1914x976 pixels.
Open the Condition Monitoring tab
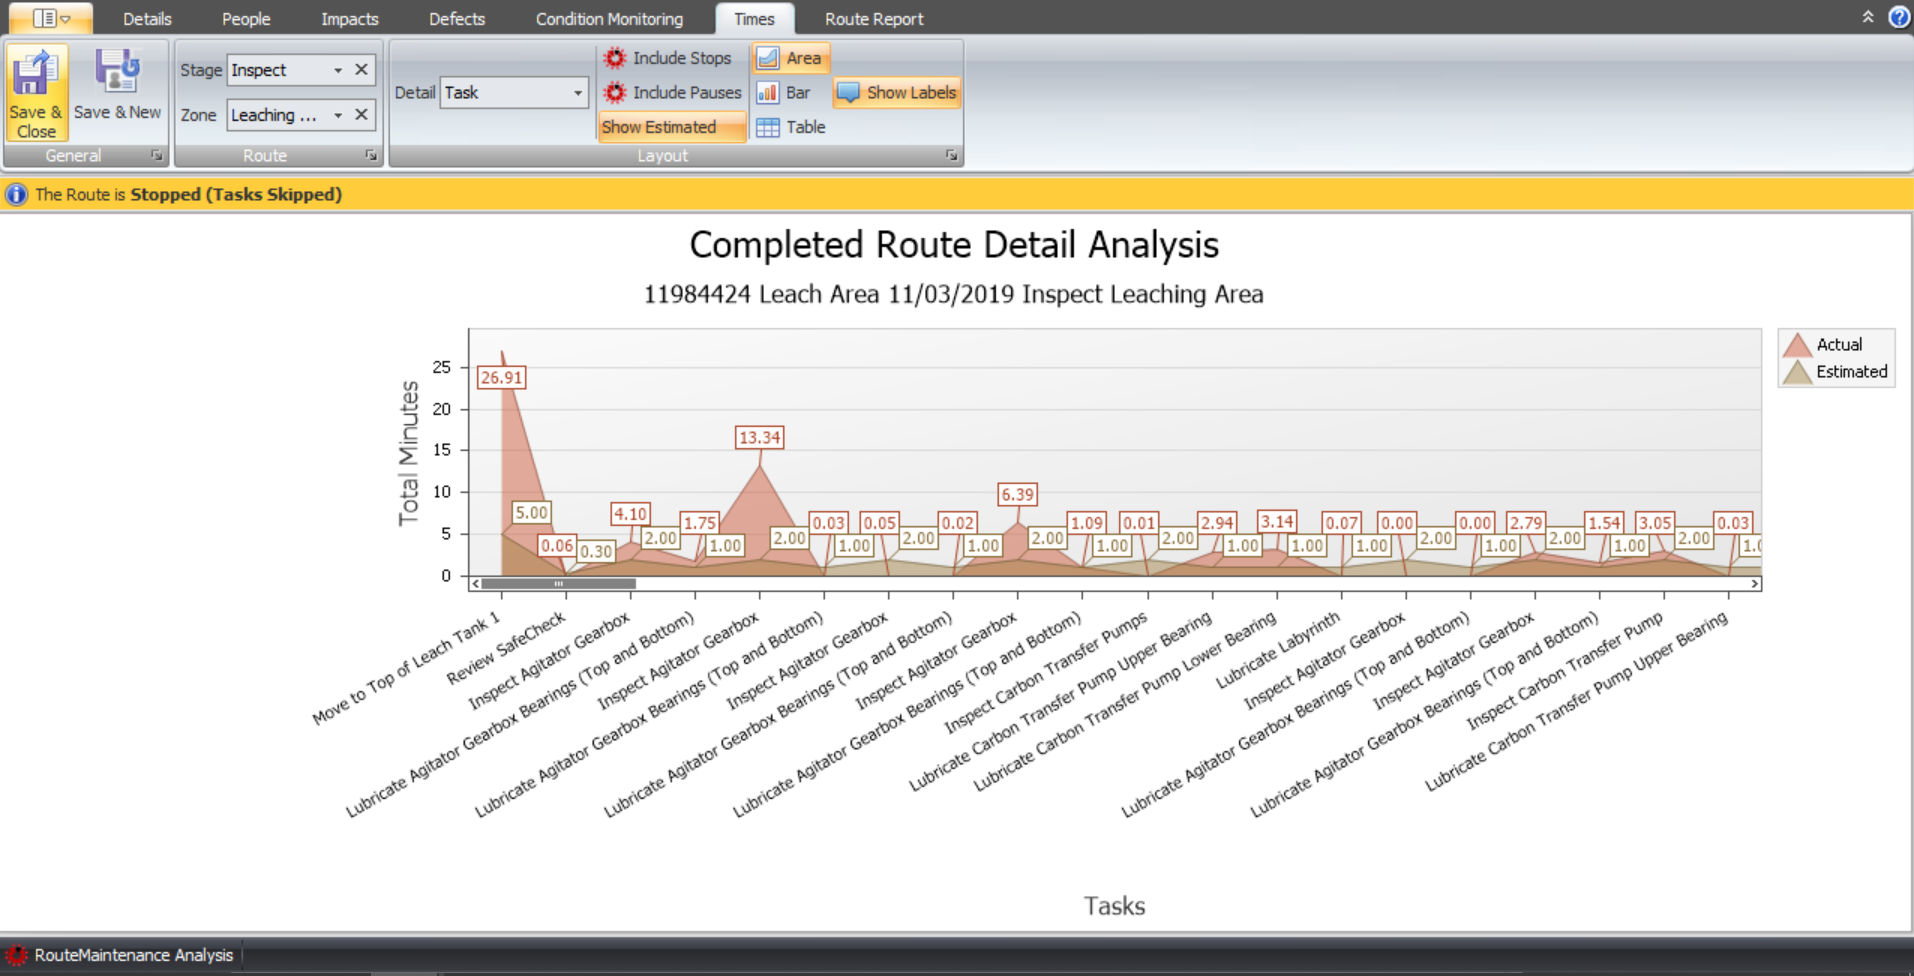coord(609,19)
